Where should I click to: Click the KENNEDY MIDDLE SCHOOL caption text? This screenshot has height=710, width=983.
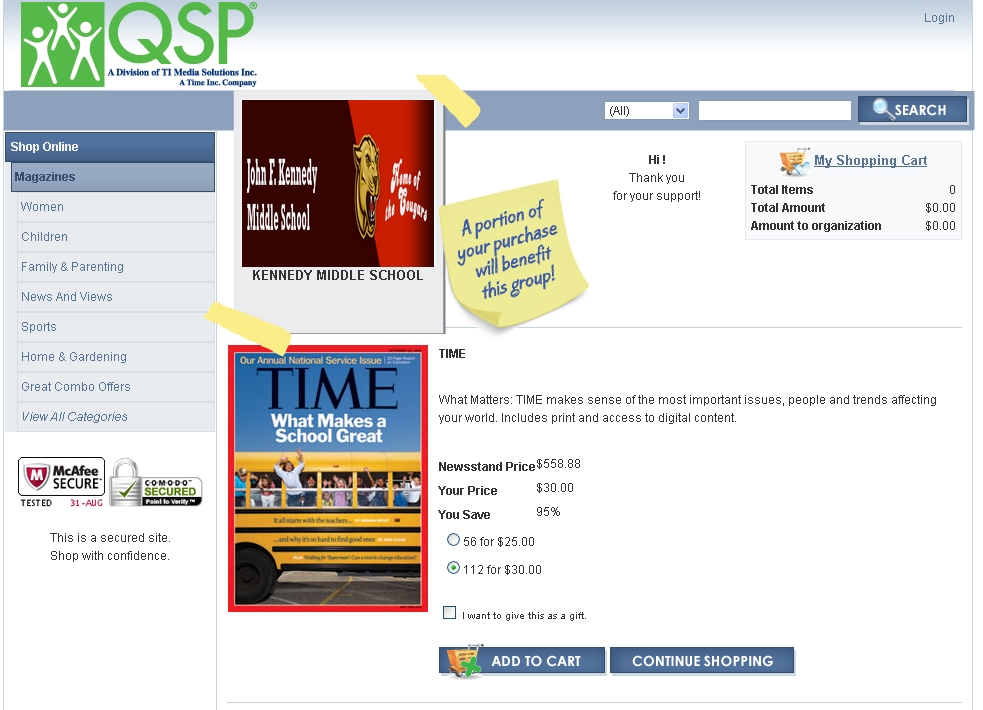(337, 275)
